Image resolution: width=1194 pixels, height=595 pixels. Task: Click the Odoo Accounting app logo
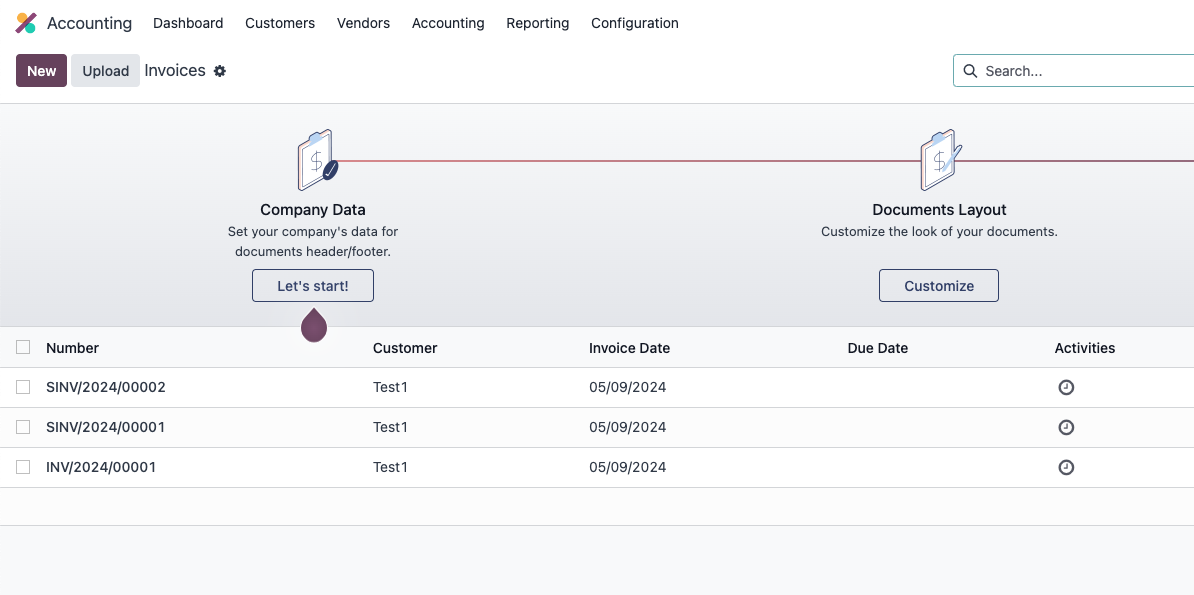[x=26, y=23]
